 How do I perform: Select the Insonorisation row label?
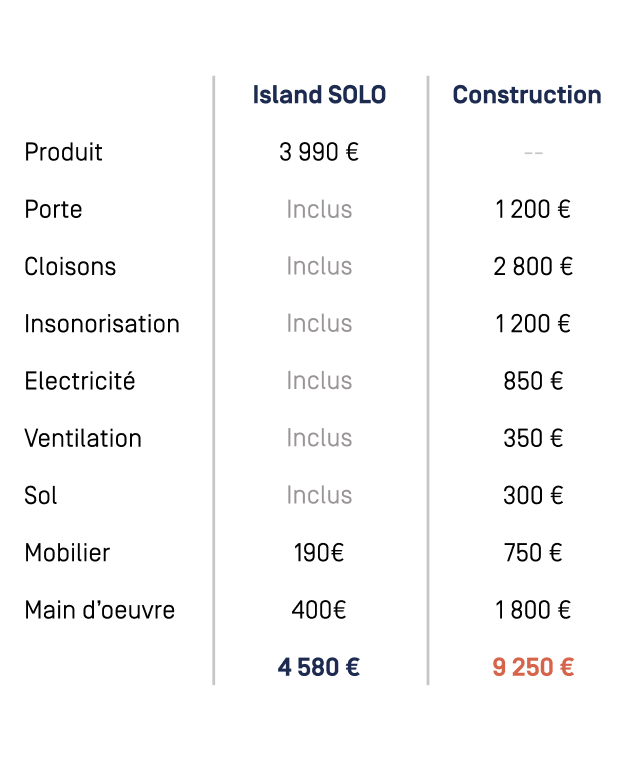coord(102,324)
